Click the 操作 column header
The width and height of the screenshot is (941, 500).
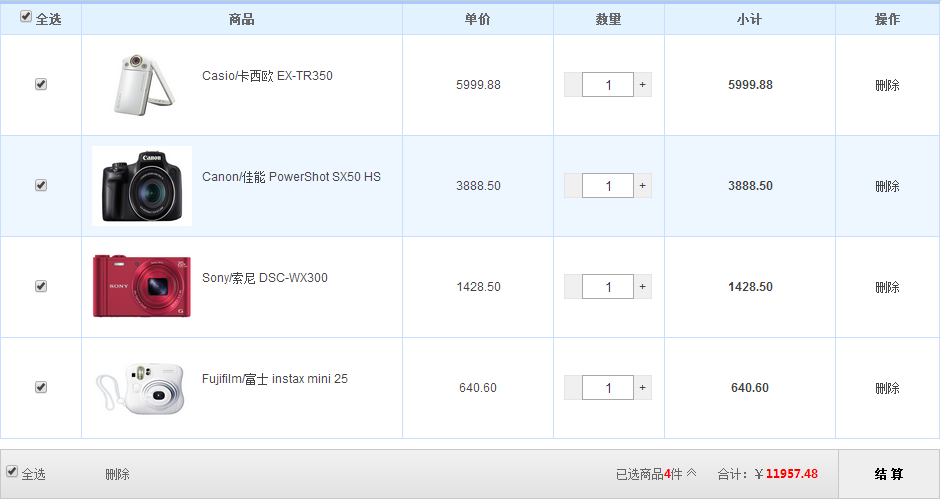(888, 19)
